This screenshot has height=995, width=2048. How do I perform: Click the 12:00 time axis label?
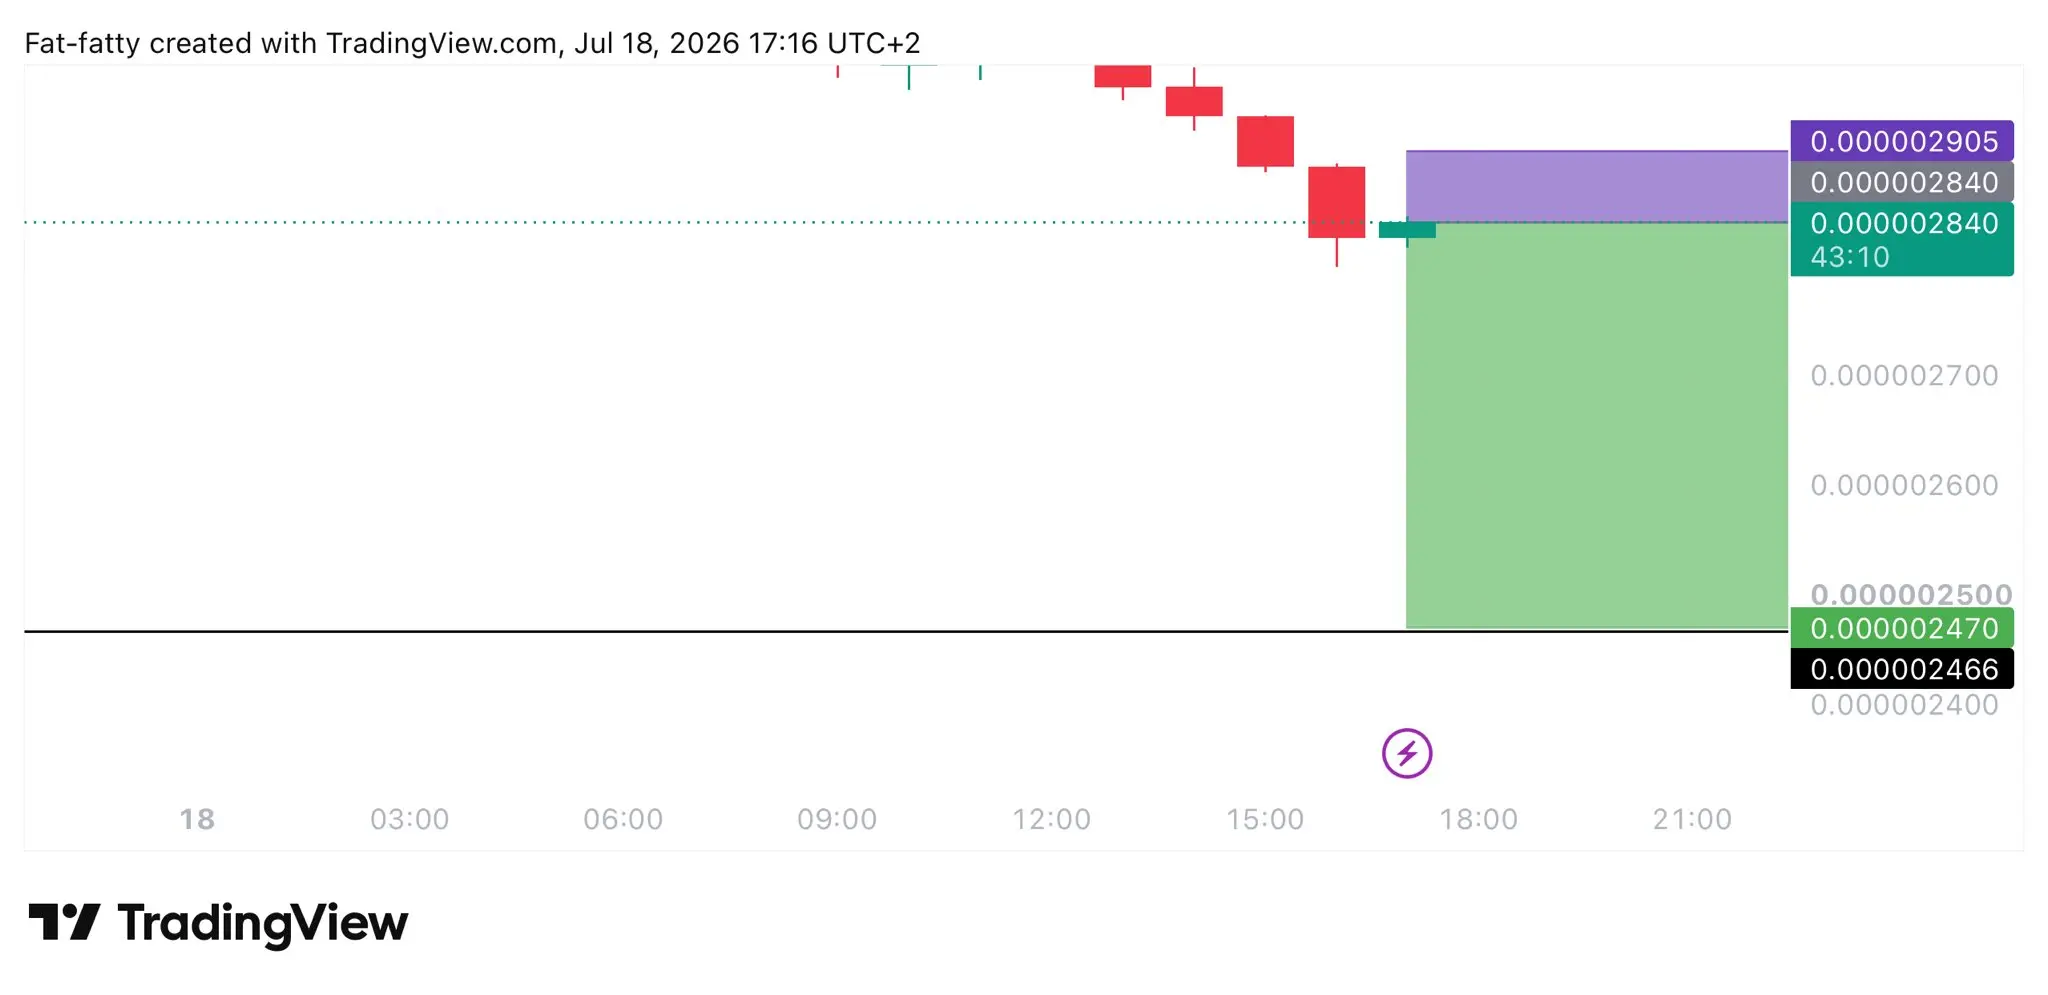1051,819
